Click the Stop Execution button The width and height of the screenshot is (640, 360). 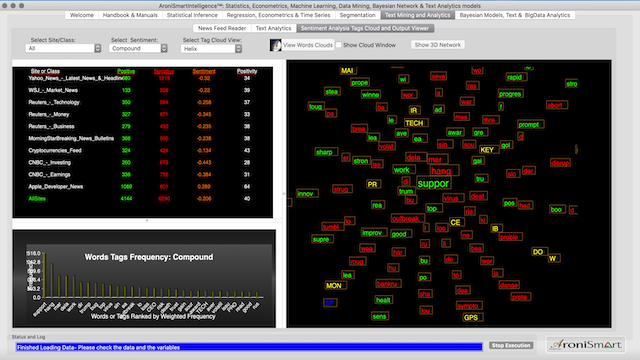(511, 345)
